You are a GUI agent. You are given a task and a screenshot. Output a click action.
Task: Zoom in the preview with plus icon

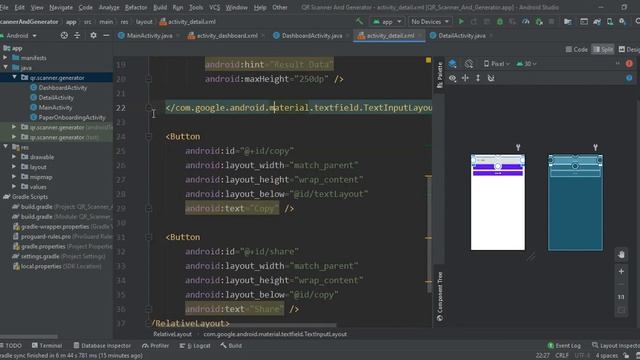pyautogui.click(x=621, y=271)
